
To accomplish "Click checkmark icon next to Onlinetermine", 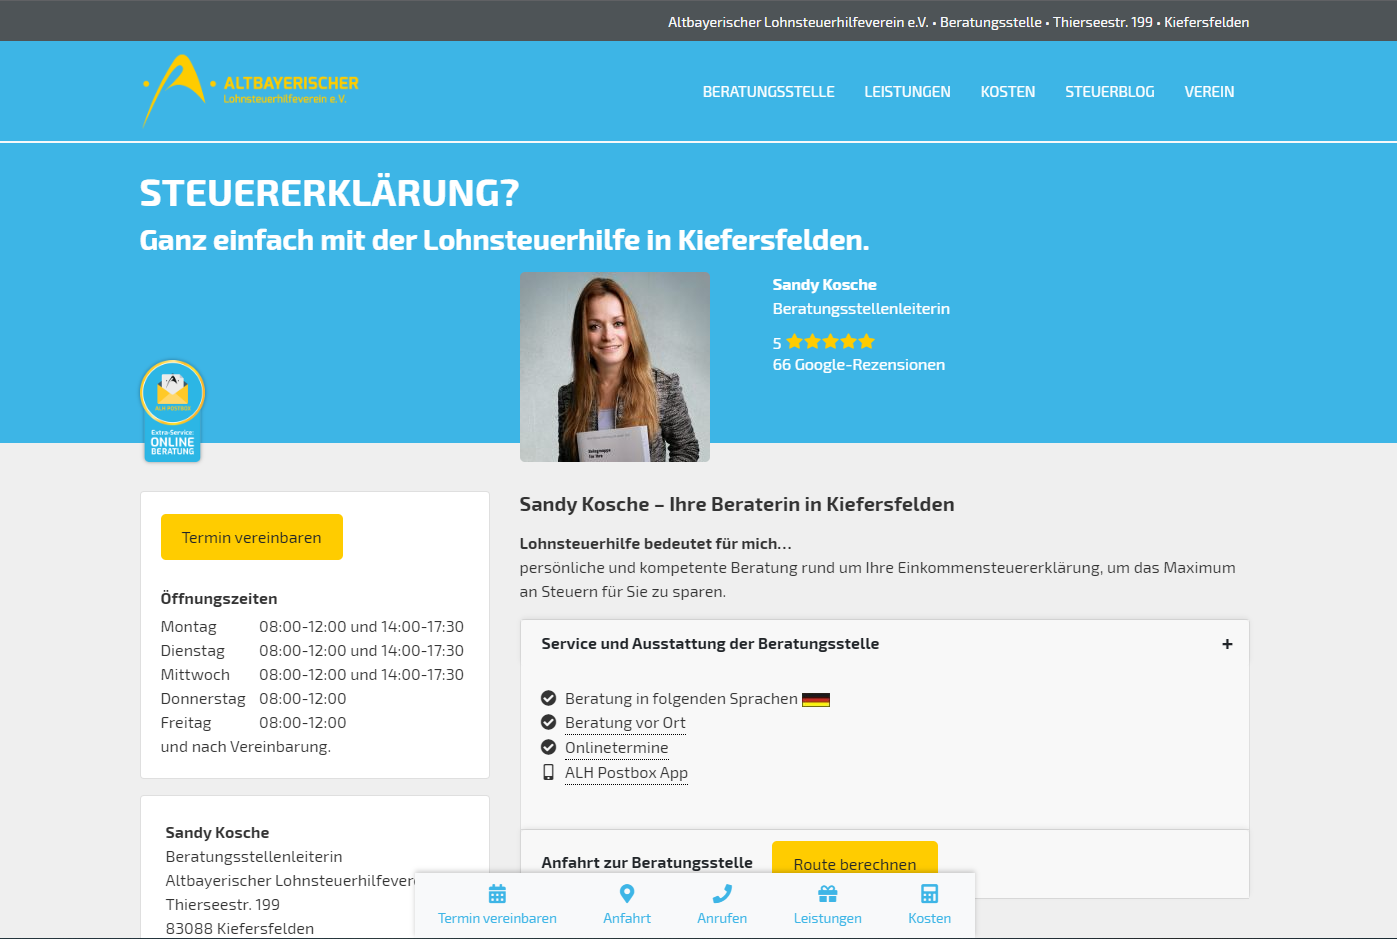I will [x=548, y=747].
